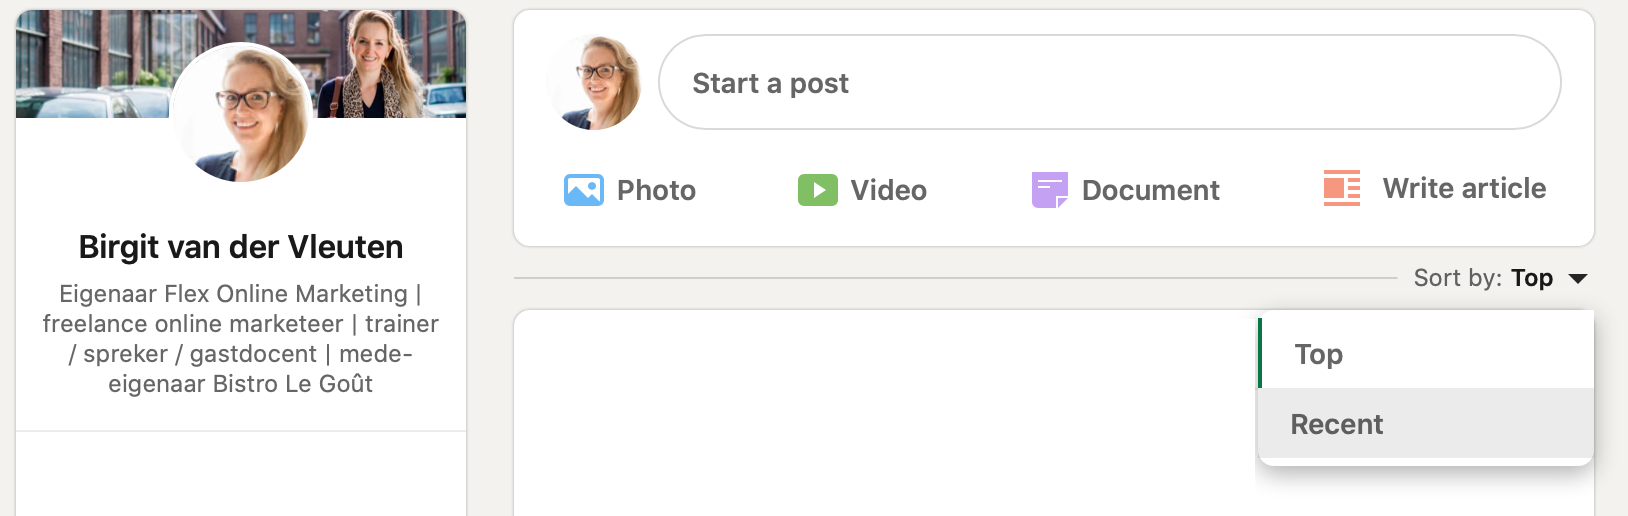The image size is (1628, 516).
Task: Click the Document label text
Action: [x=1150, y=190]
